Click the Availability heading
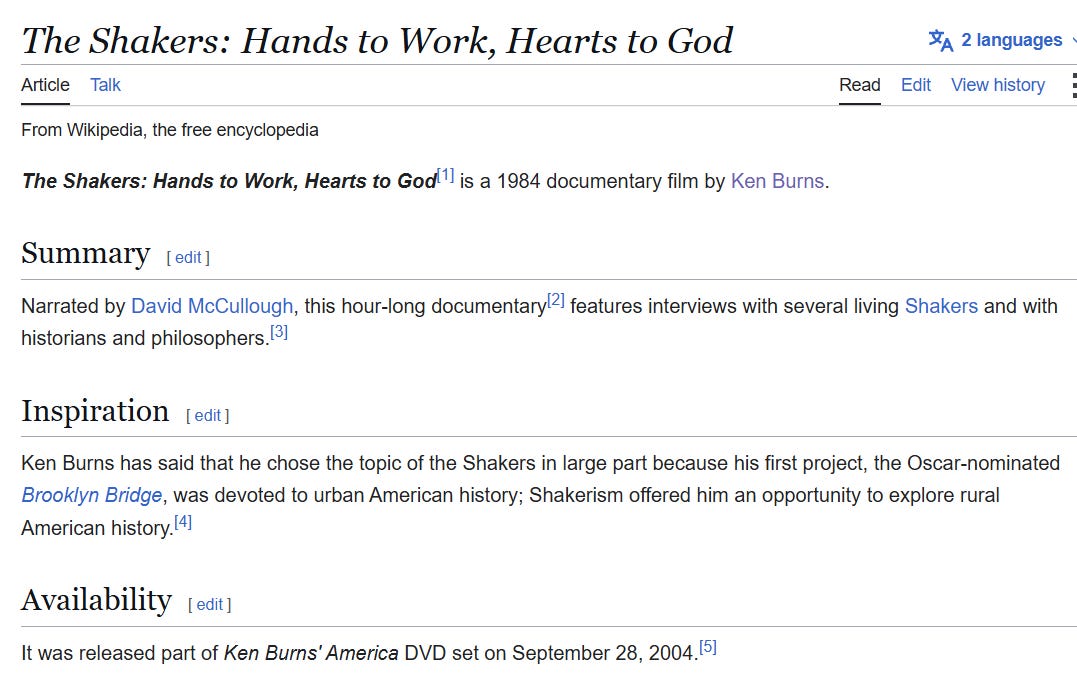This screenshot has height=678, width=1077. pyautogui.click(x=97, y=600)
